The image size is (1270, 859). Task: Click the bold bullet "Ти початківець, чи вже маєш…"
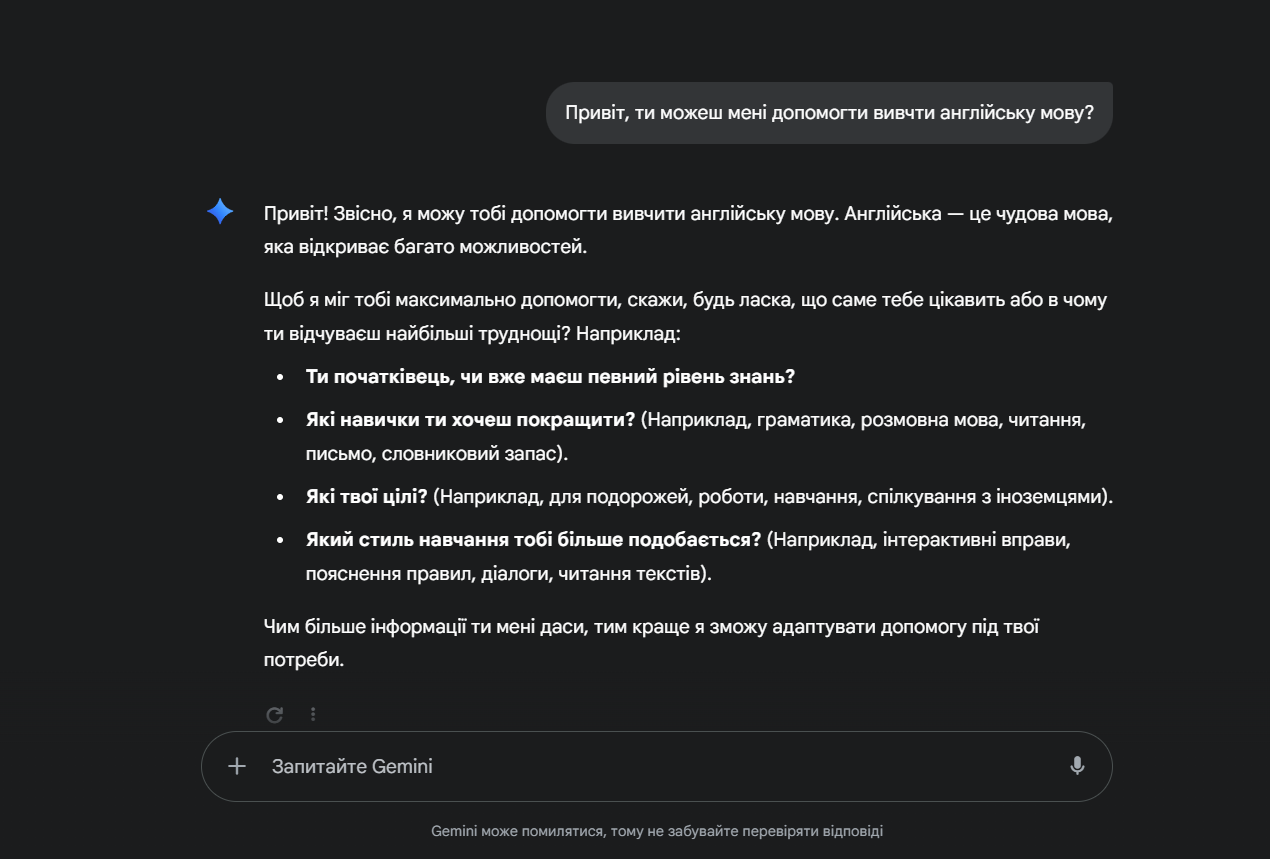[x=550, y=377]
